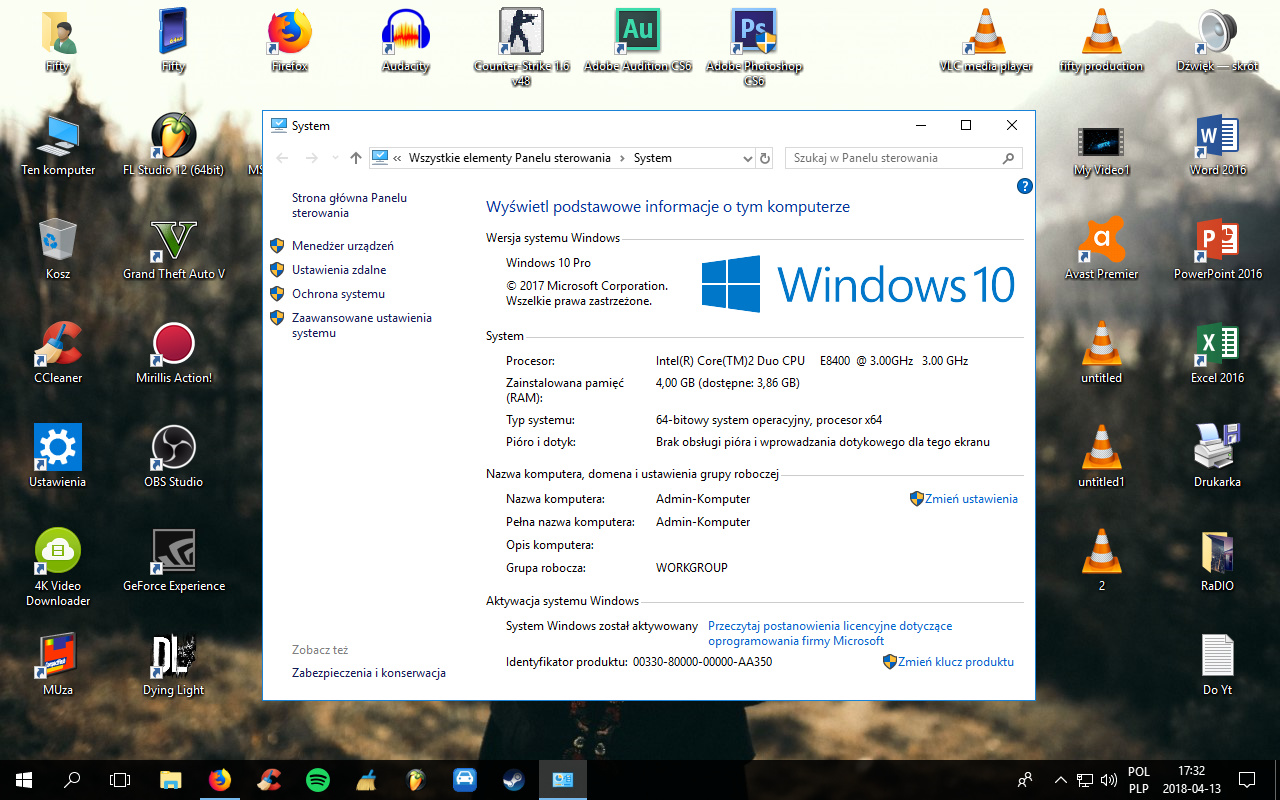Select Counter-Strike 1.6 desktop icon
This screenshot has height=800, width=1280.
click(521, 48)
